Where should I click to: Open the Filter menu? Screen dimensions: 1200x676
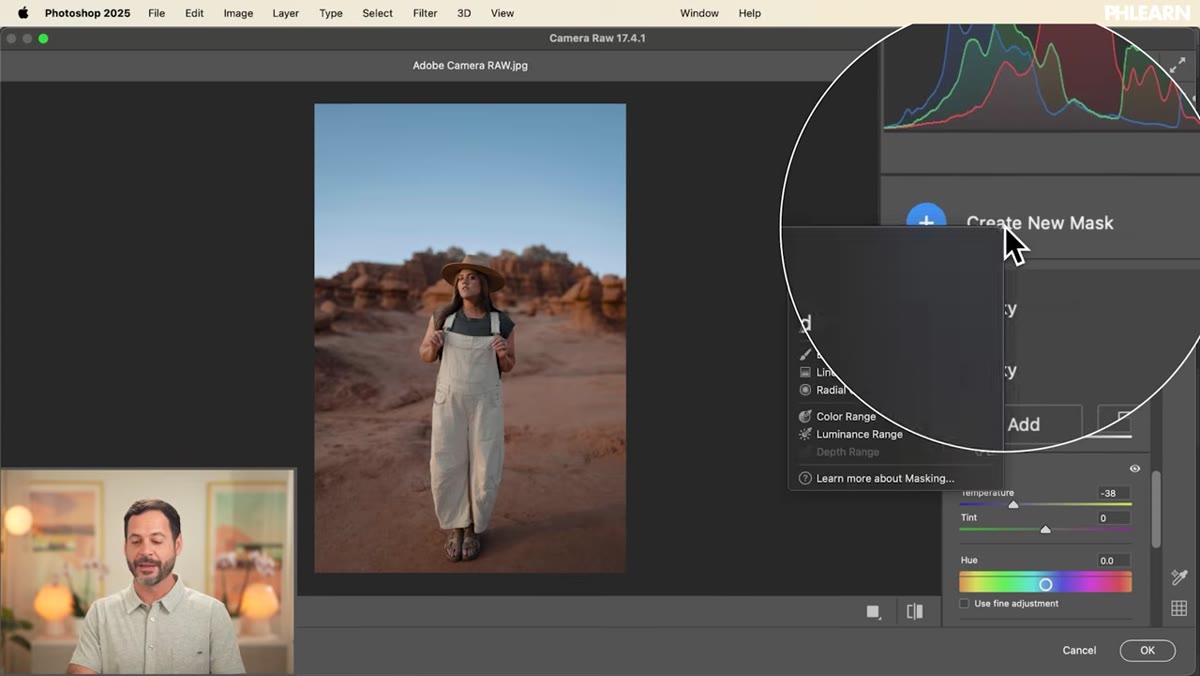pos(425,13)
